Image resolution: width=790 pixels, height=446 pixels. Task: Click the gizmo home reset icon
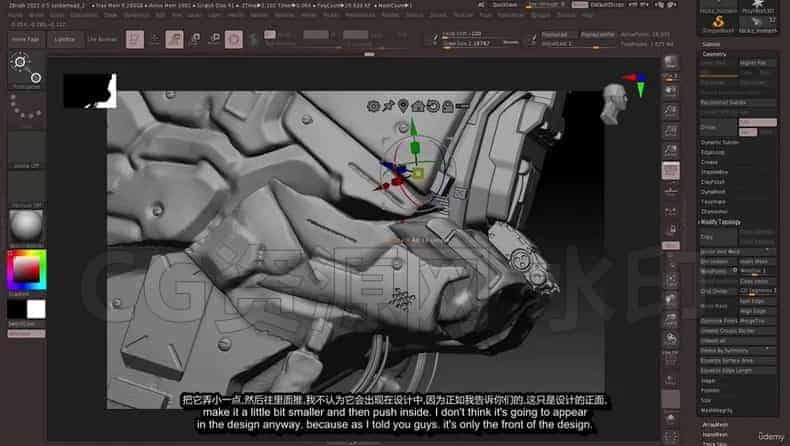[418, 106]
